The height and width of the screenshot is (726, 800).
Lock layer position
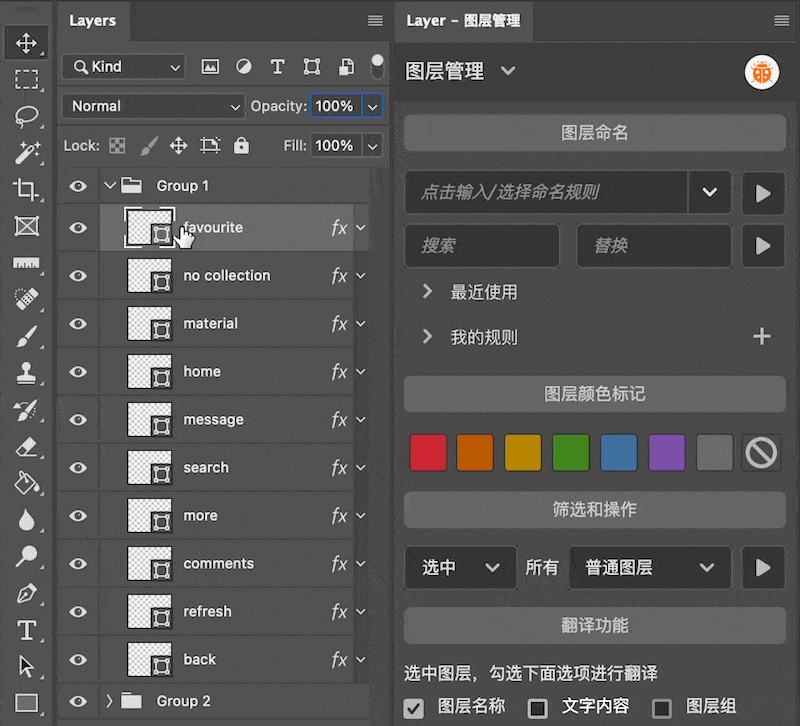pos(179,146)
